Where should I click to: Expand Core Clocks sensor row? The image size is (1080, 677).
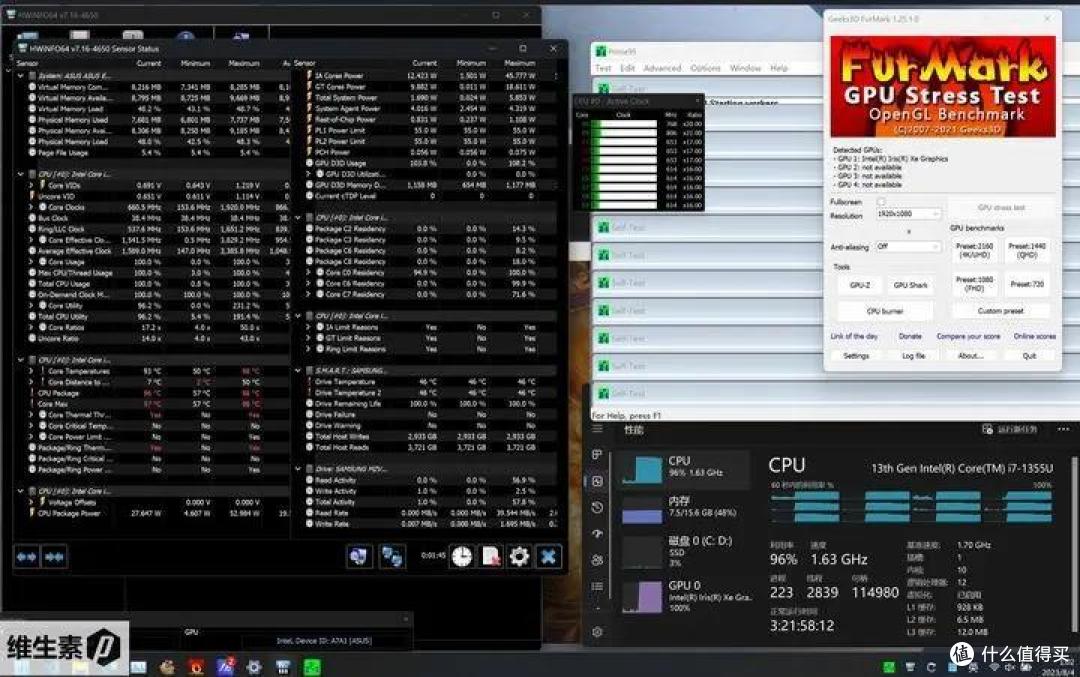point(31,207)
